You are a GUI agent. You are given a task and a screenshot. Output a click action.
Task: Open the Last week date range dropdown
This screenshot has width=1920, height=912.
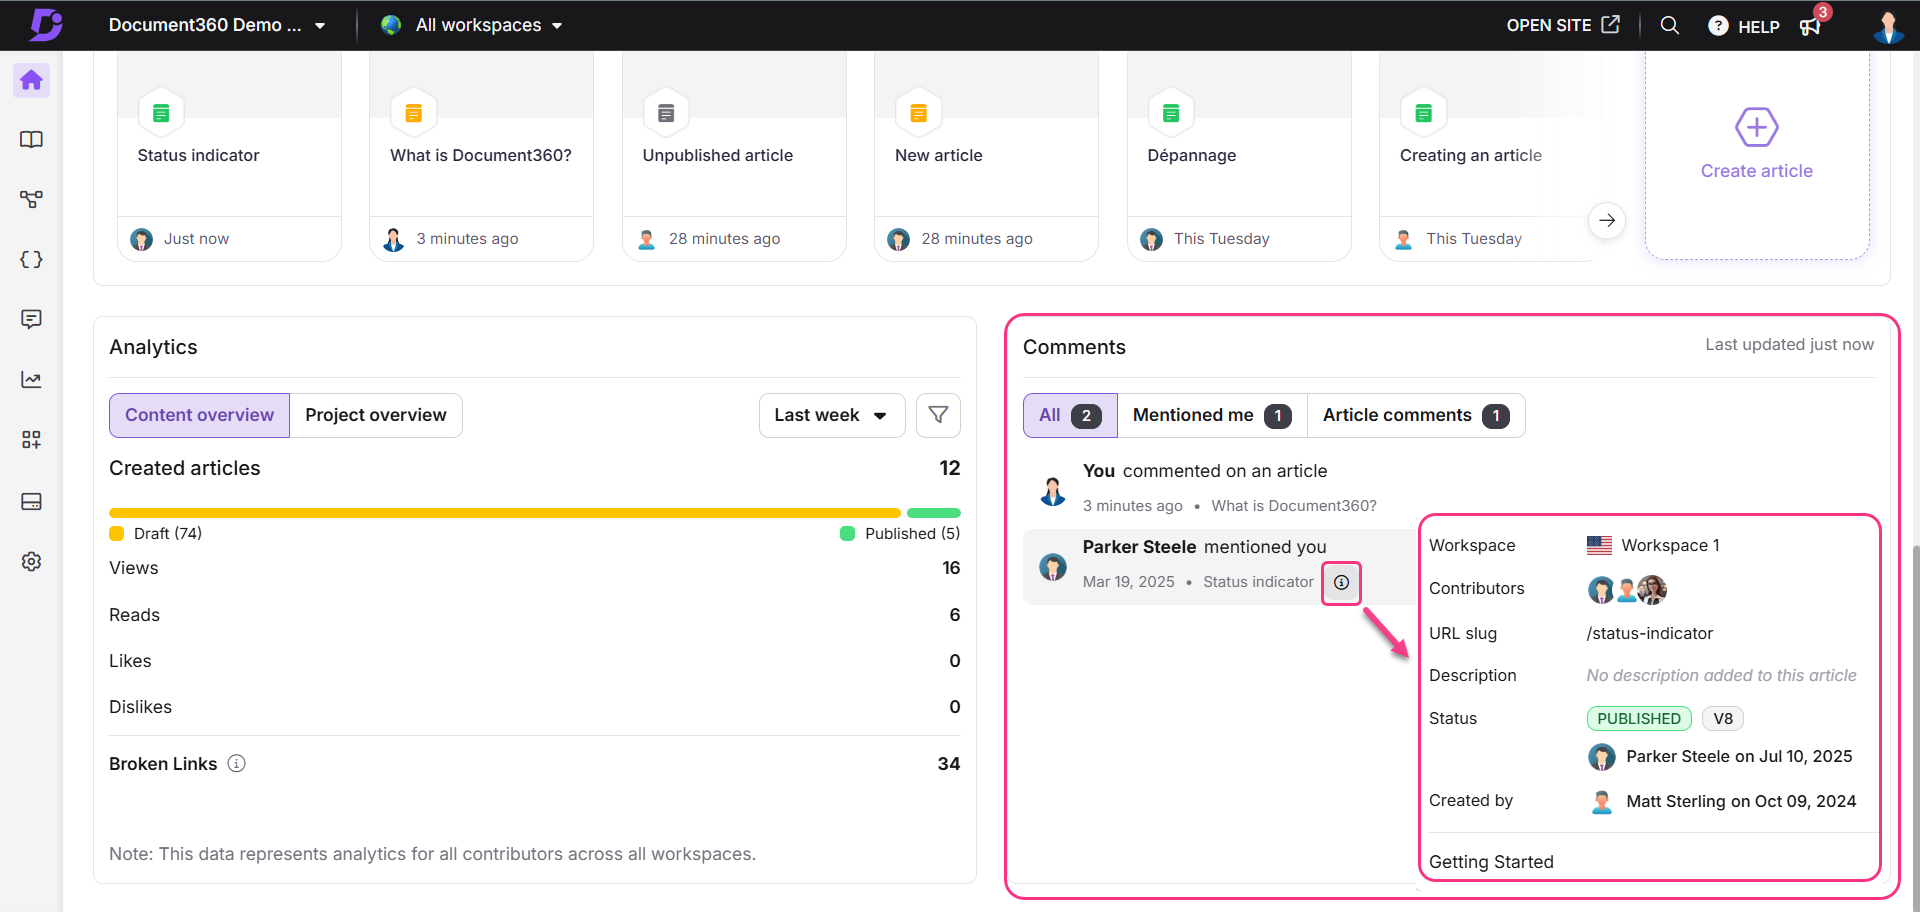pyautogui.click(x=832, y=415)
